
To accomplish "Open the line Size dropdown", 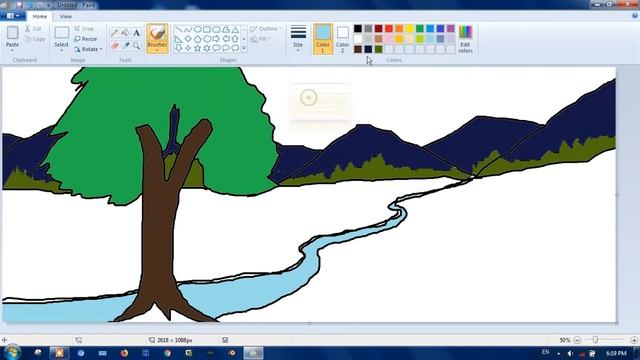I will point(298,39).
